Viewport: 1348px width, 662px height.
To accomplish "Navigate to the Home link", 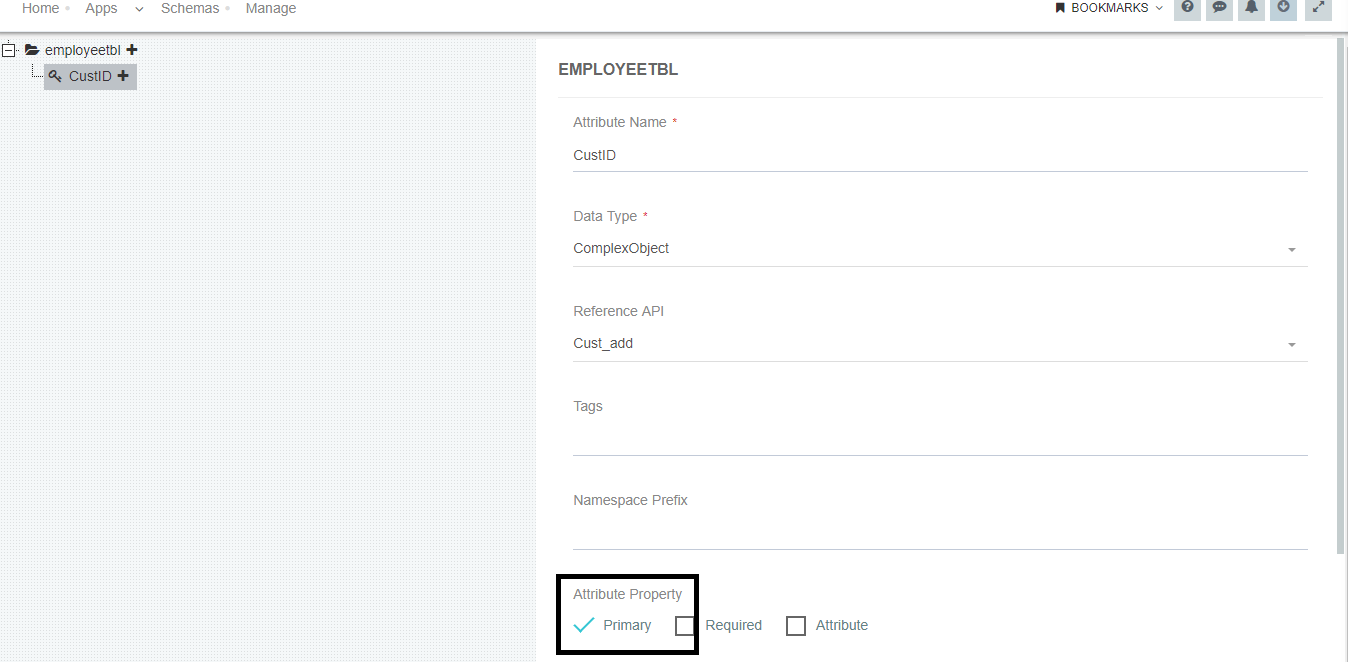I will [40, 9].
